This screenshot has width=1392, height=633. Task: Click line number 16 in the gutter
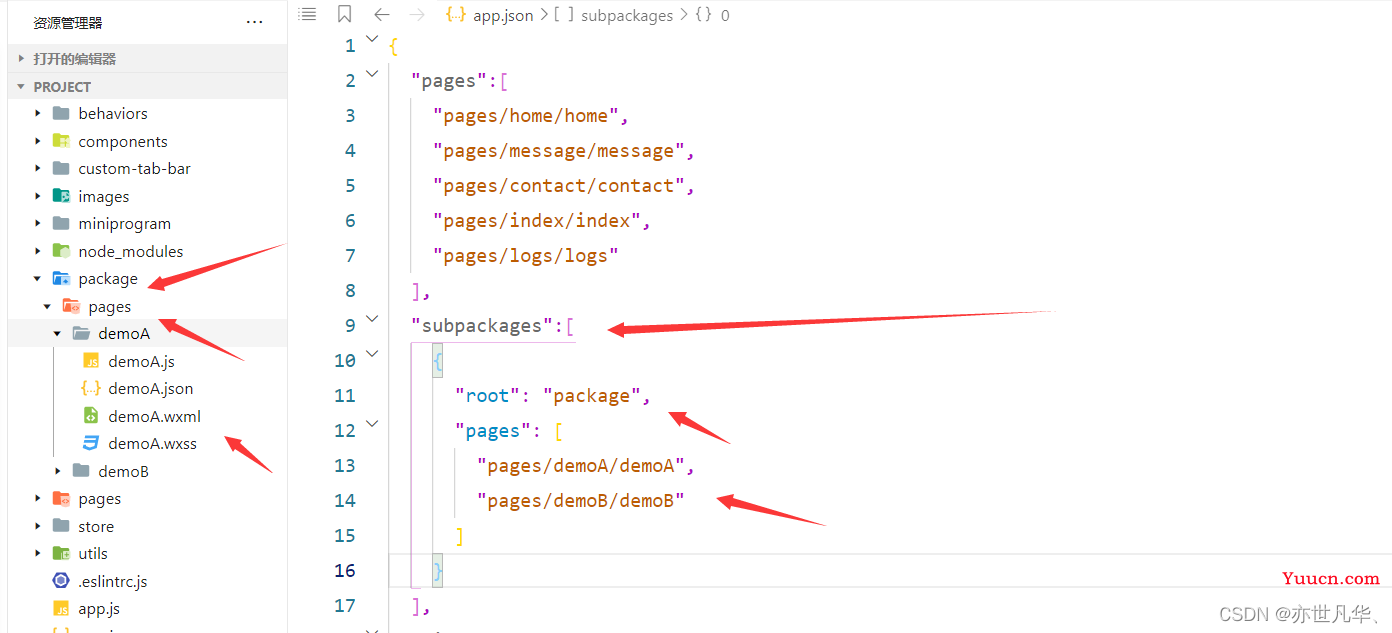(345, 571)
